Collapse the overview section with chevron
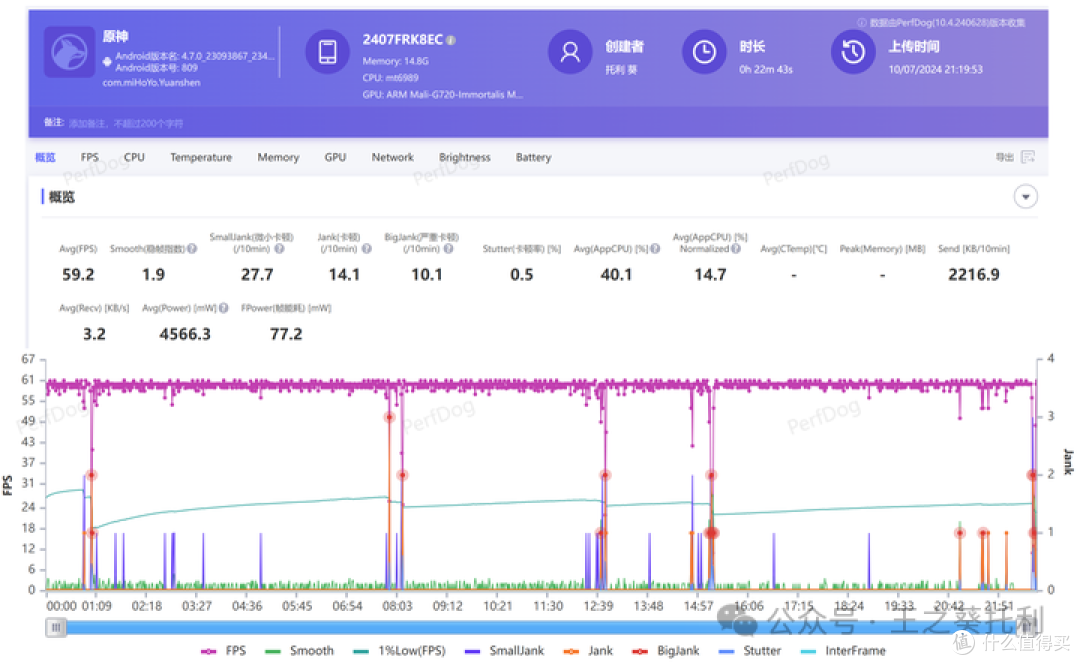This screenshot has height=665, width=1080. pyautogui.click(x=1026, y=197)
